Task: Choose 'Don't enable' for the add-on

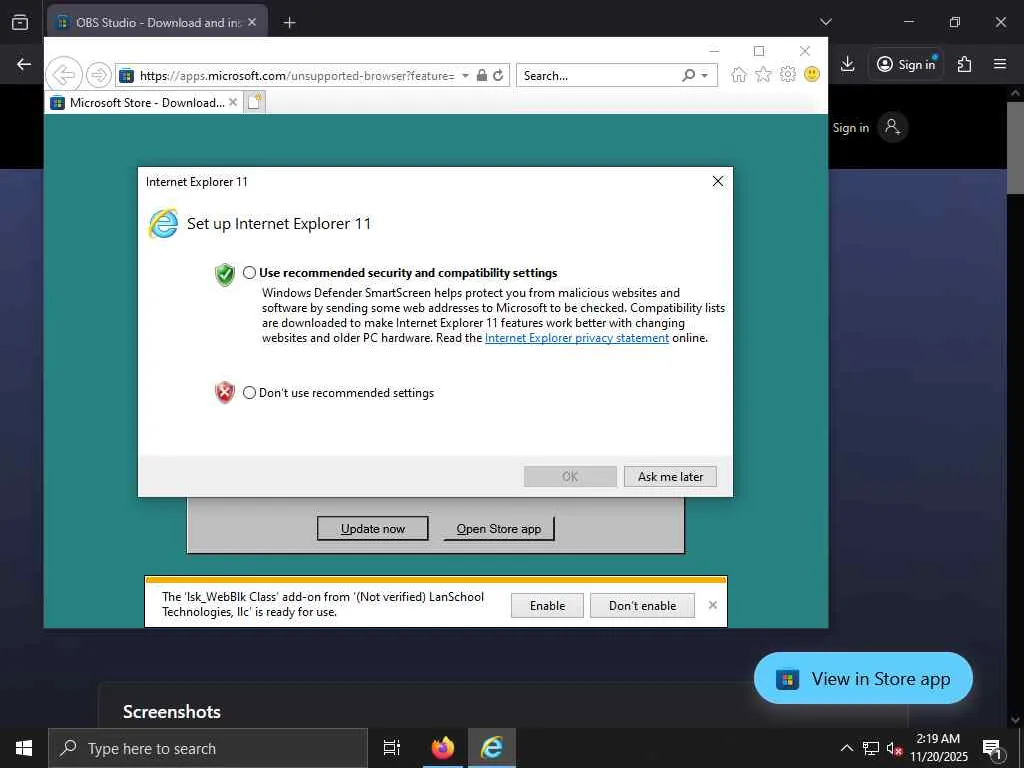Action: tap(642, 605)
